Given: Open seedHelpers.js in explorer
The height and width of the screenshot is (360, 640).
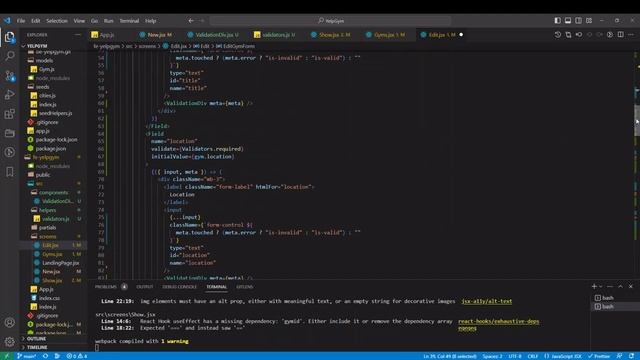Looking at the screenshot, I should tap(56, 113).
